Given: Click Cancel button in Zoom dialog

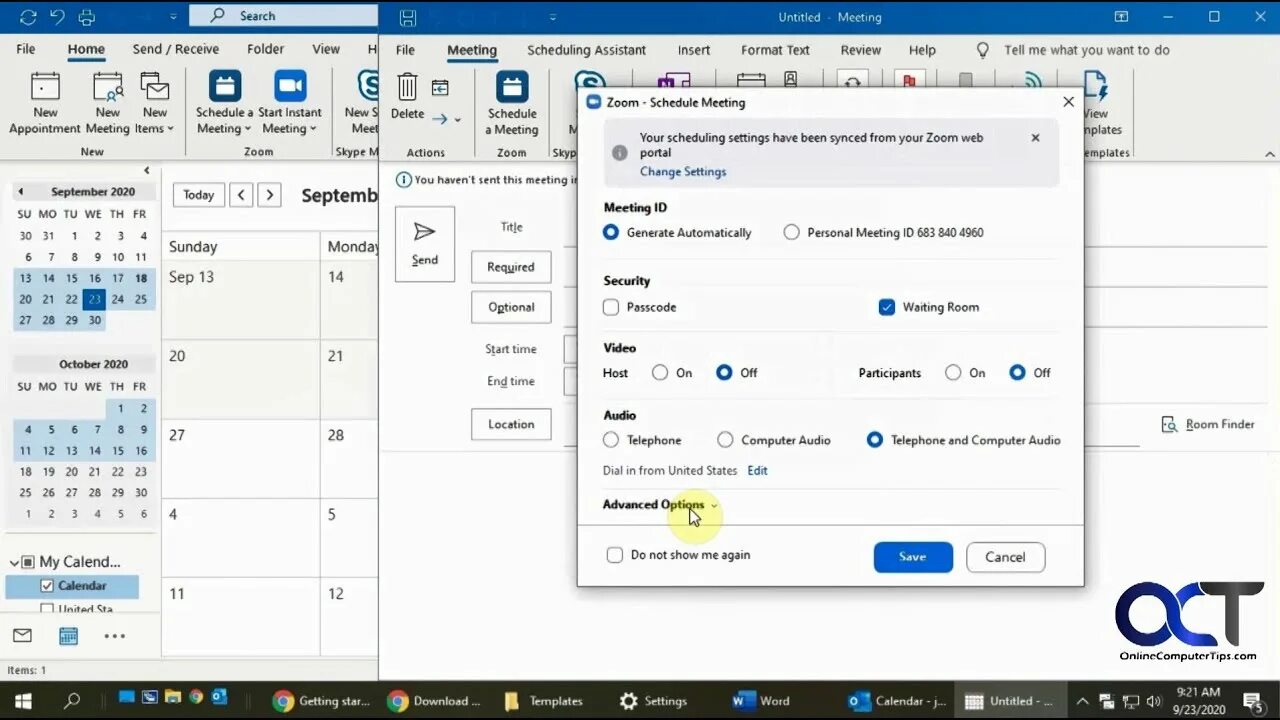Looking at the screenshot, I should click(x=1005, y=557).
